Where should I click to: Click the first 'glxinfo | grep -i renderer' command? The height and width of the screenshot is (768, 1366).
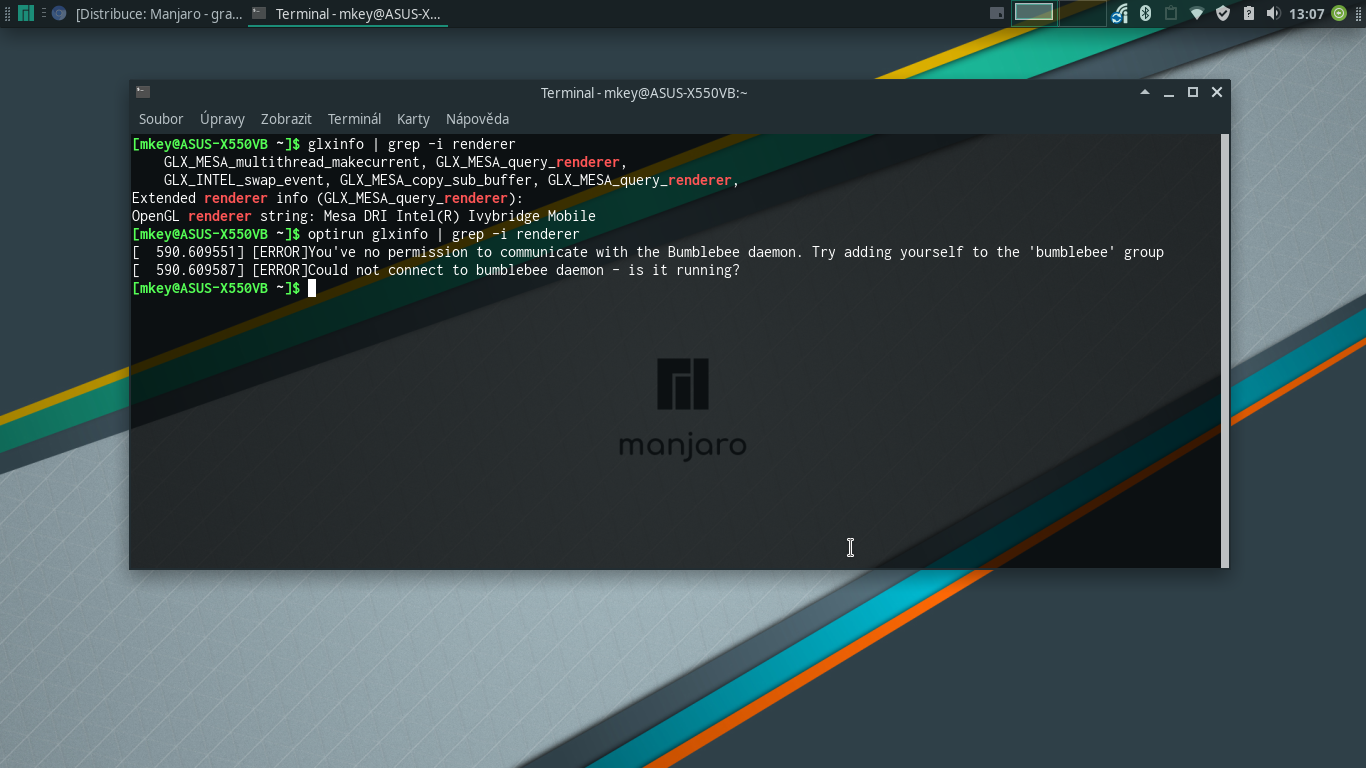coord(411,144)
